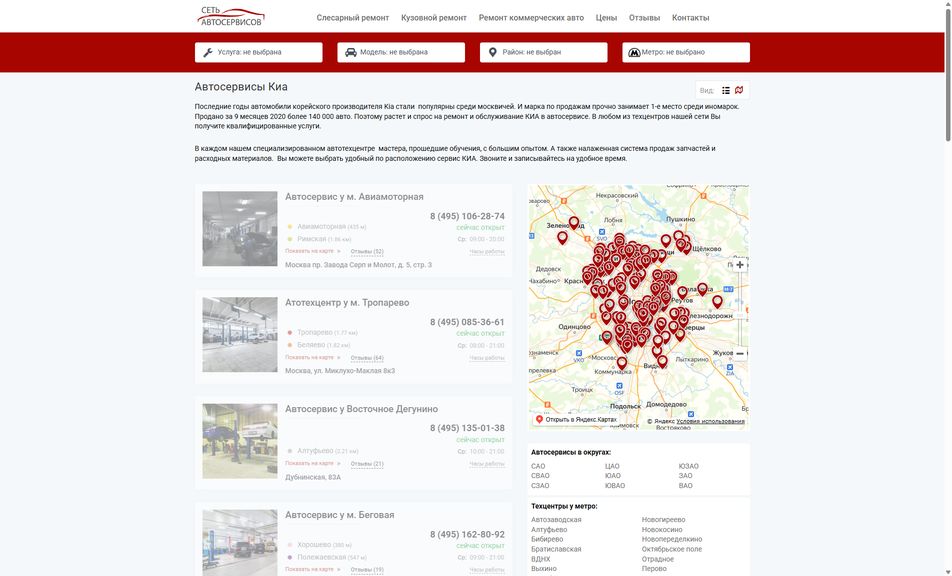This screenshot has height=576, width=952.
Task: Select the ЦАО district link
Action: pyautogui.click(x=612, y=466)
